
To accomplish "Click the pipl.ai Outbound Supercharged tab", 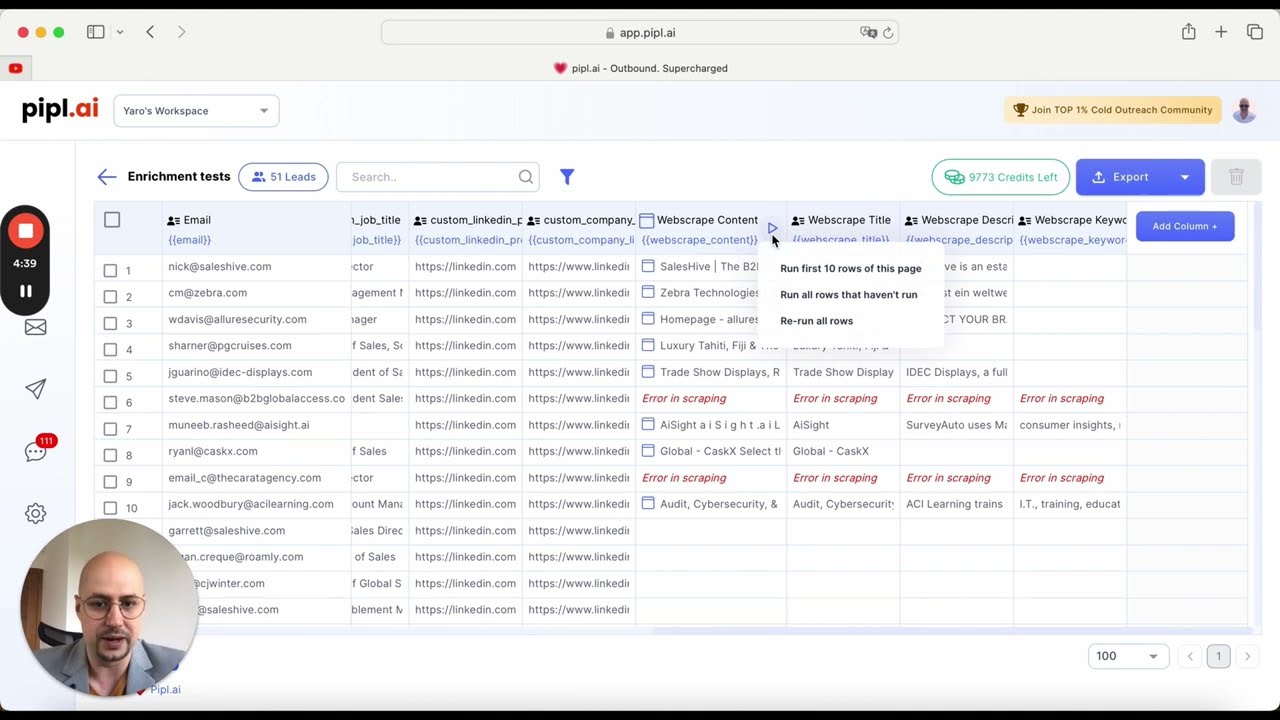I will click(x=640, y=68).
